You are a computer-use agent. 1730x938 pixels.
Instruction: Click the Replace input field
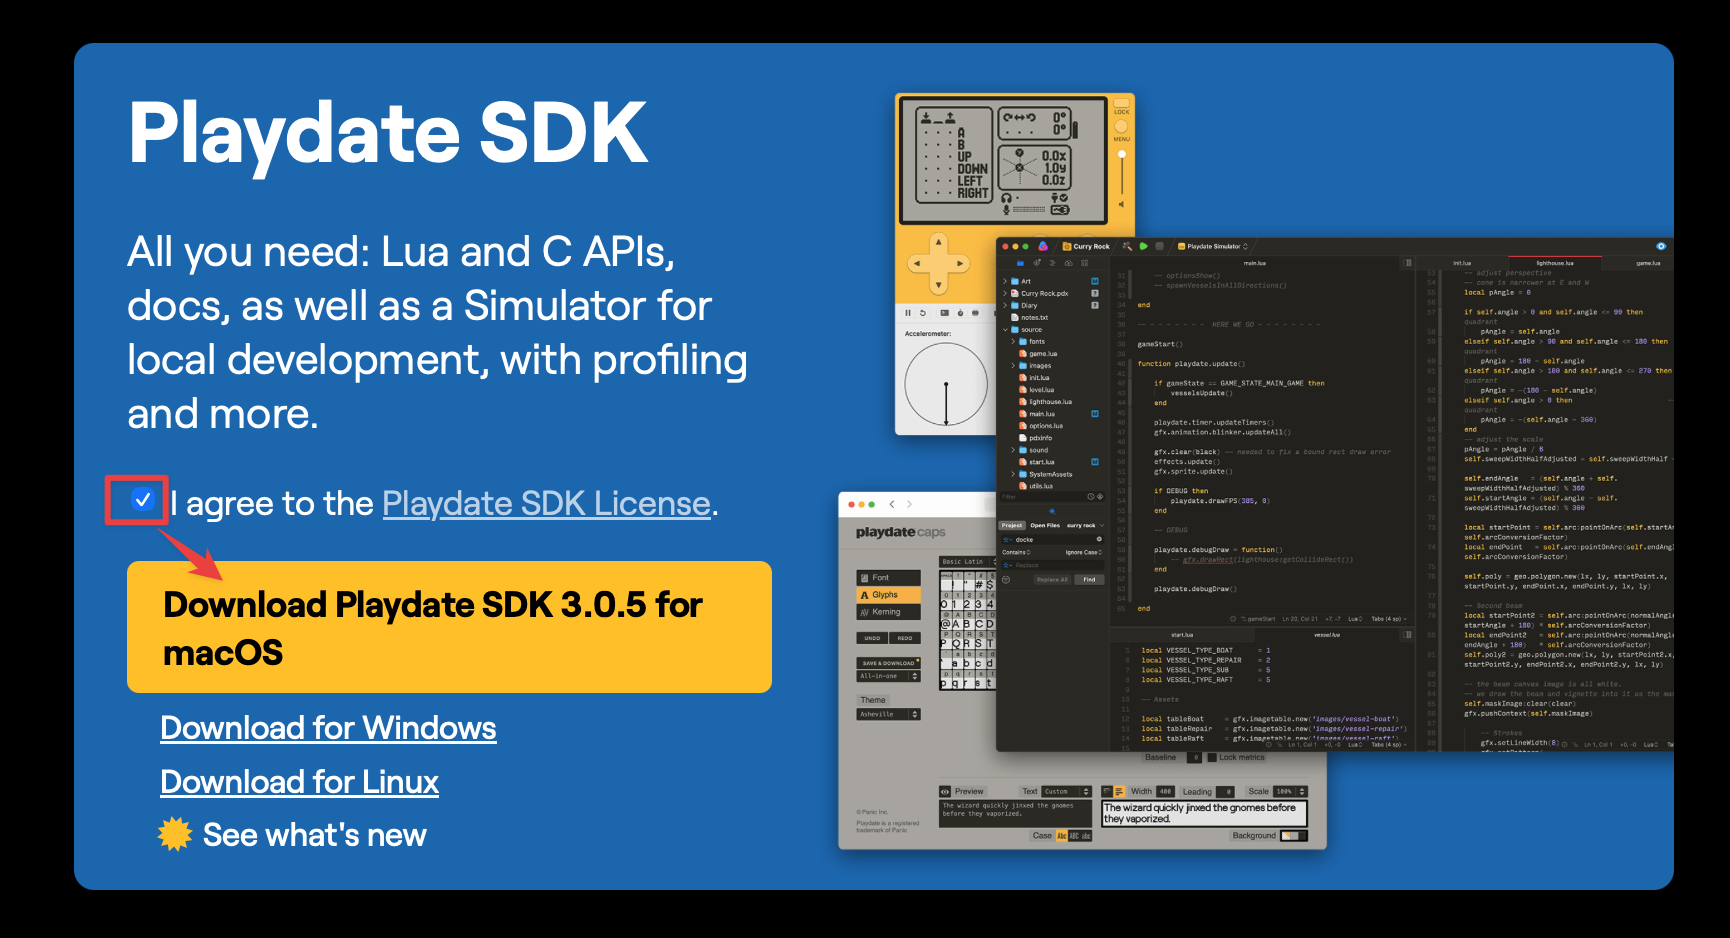coord(1052,565)
